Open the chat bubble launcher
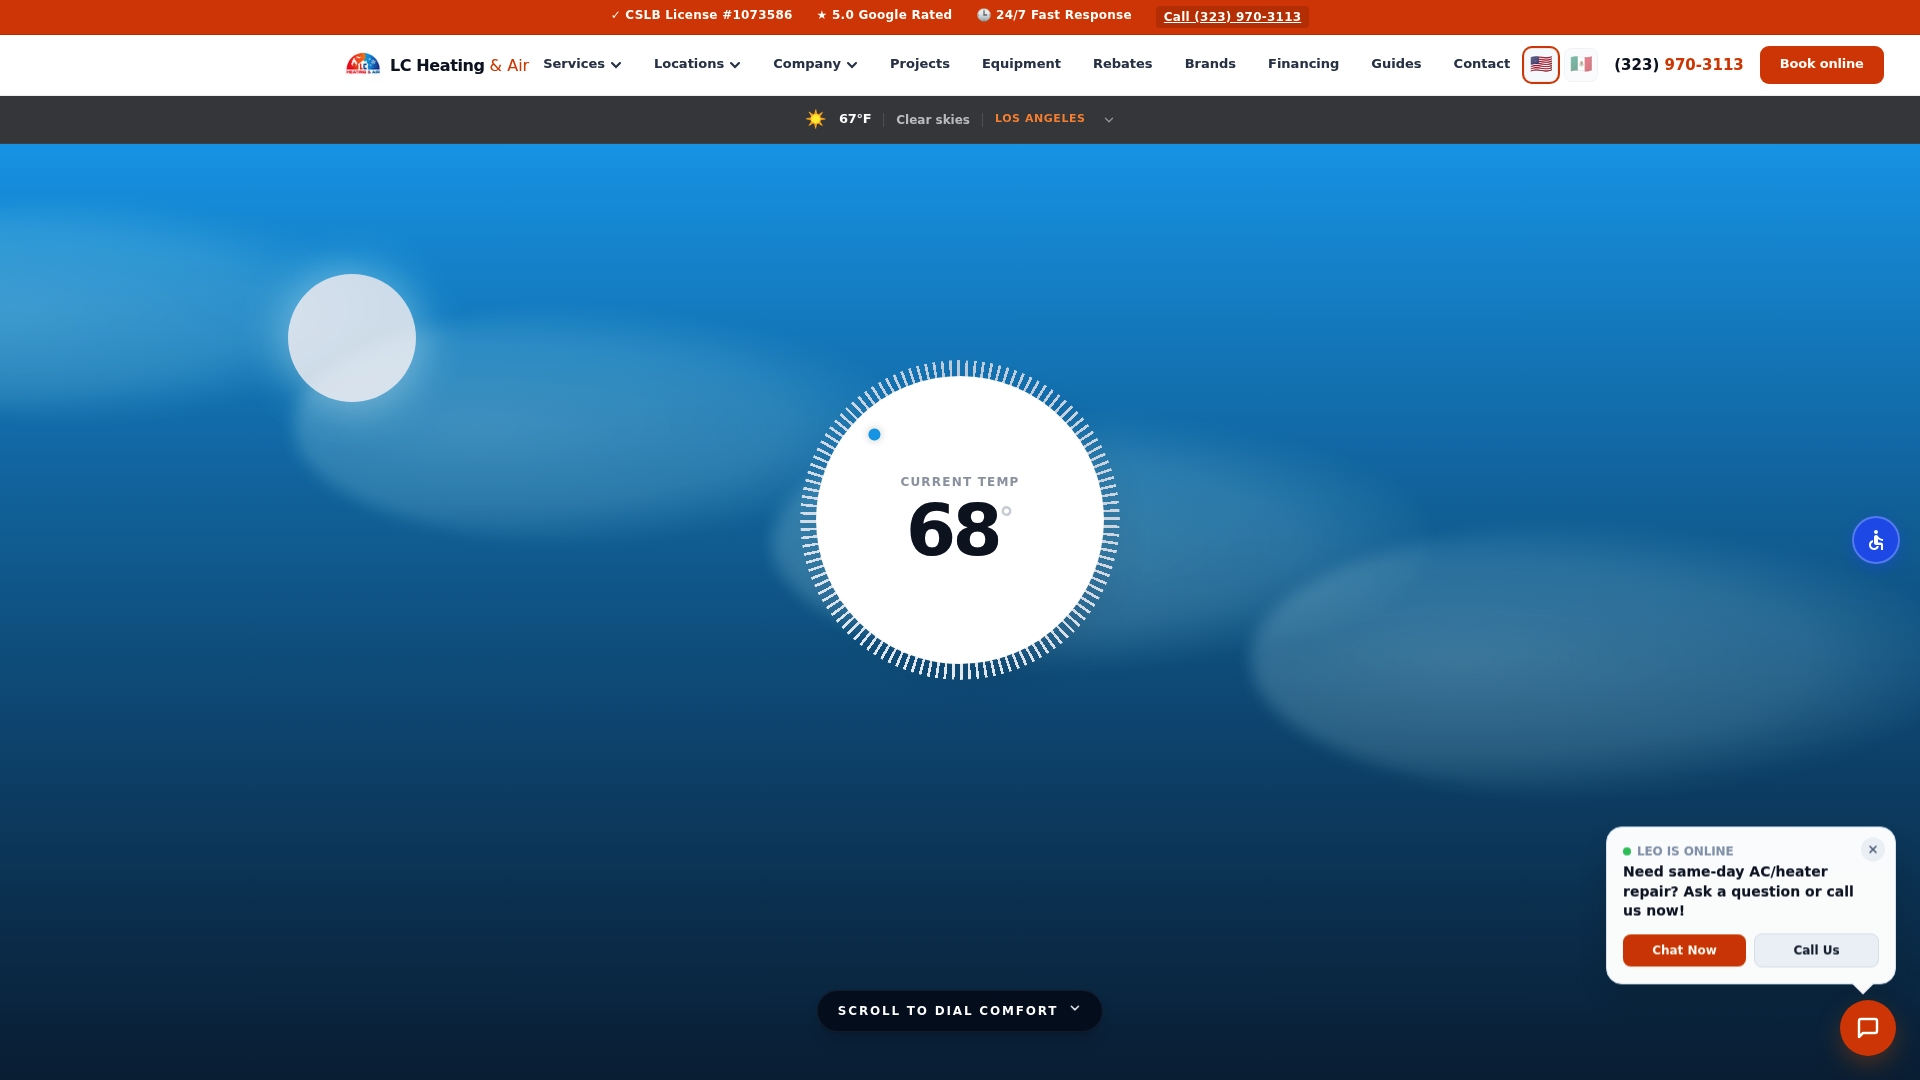Screen dimensions: 1920x1080 pos(1868,1028)
